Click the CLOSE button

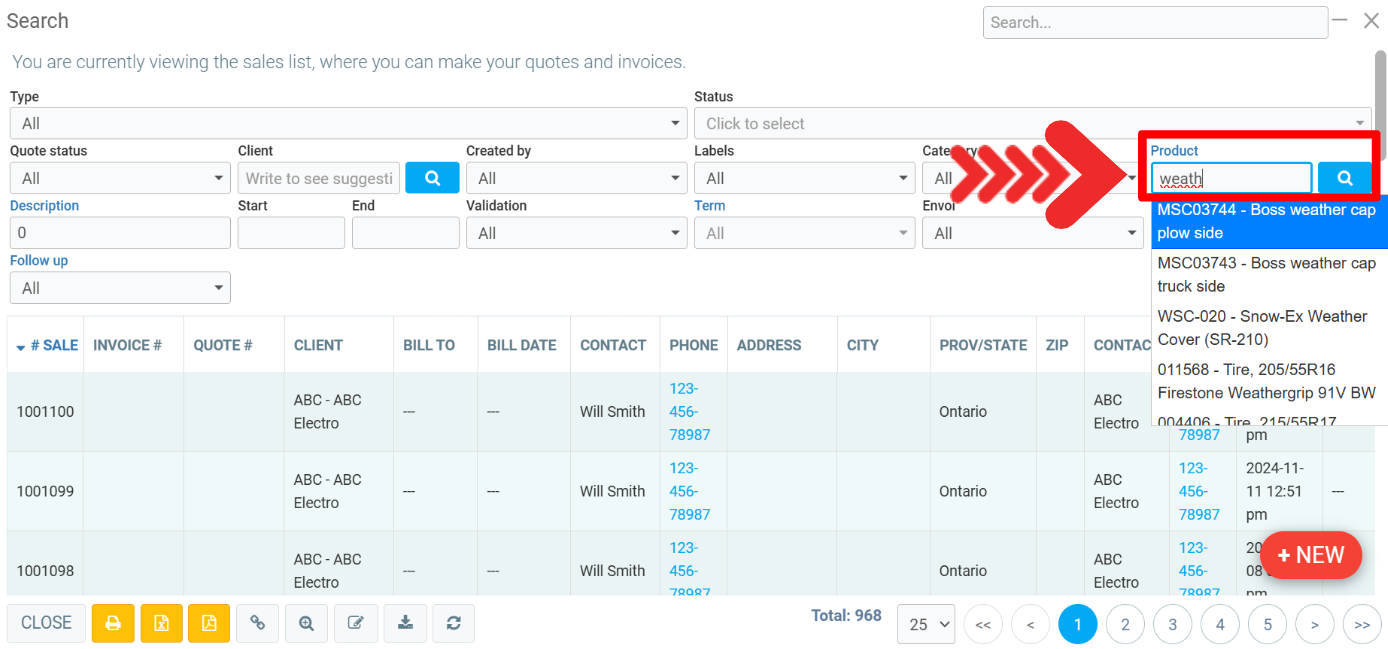[x=46, y=623]
